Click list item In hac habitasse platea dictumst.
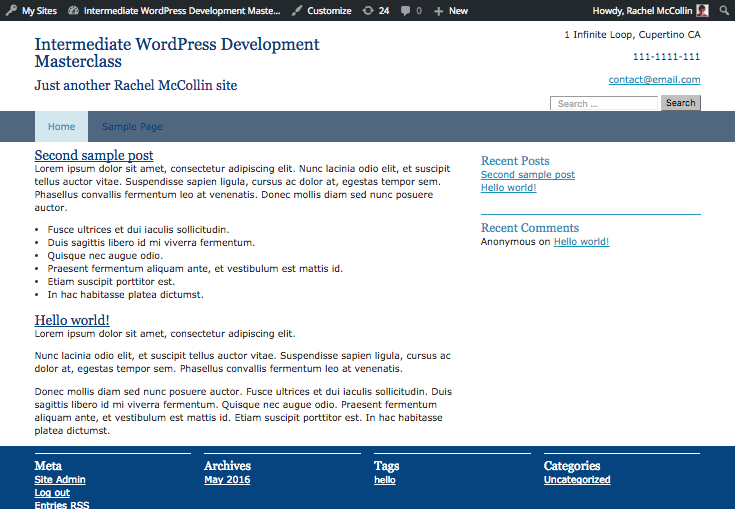This screenshot has height=509, width=735. pyautogui.click(x=126, y=294)
